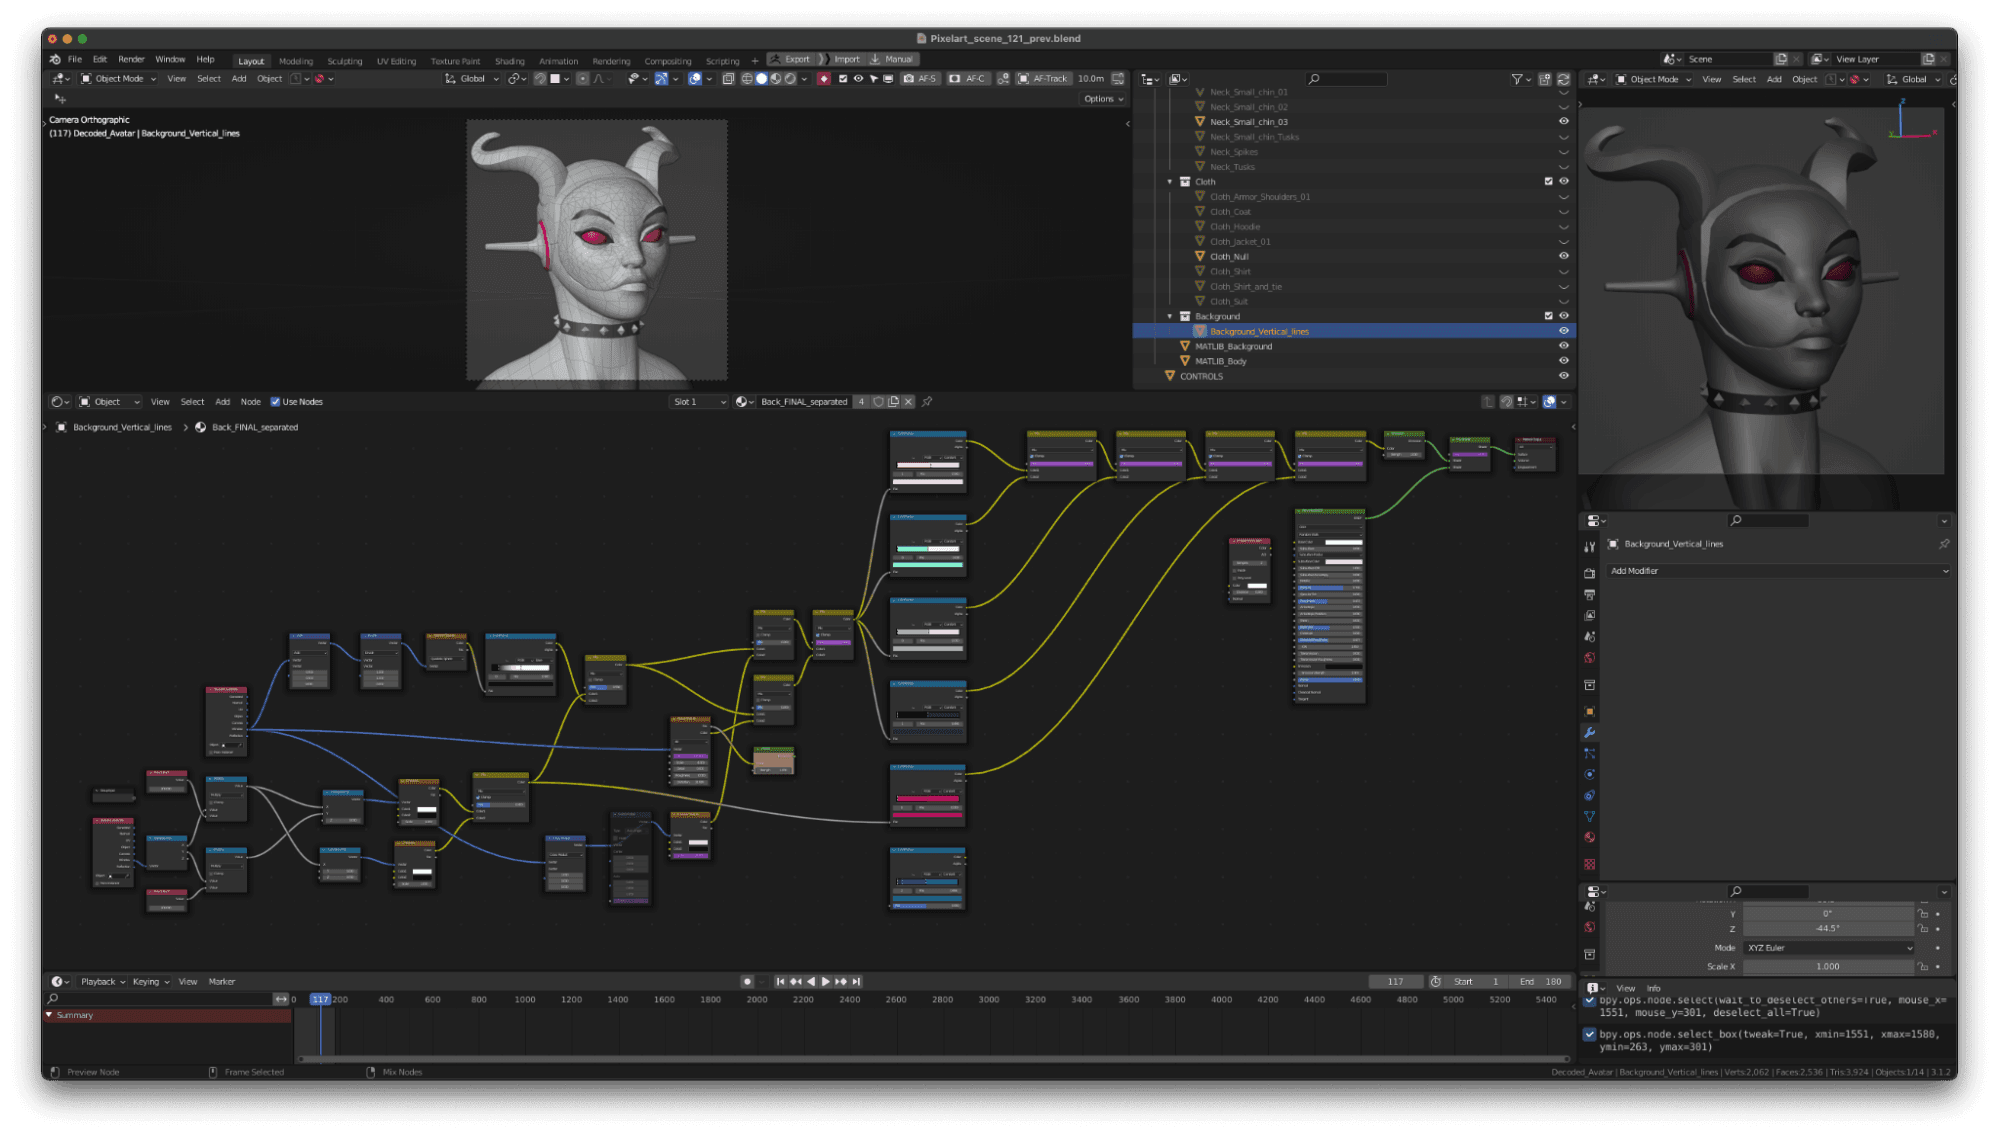Jump to the timeline start frame
This screenshot has height=1136, width=1999.
(x=781, y=982)
